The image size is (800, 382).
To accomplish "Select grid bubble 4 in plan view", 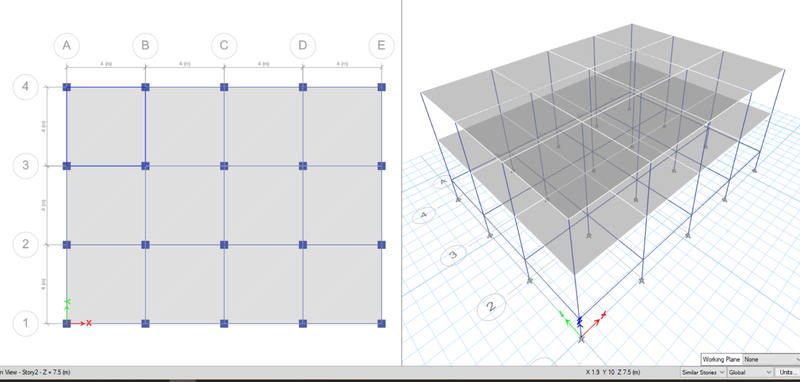I will 26,87.
